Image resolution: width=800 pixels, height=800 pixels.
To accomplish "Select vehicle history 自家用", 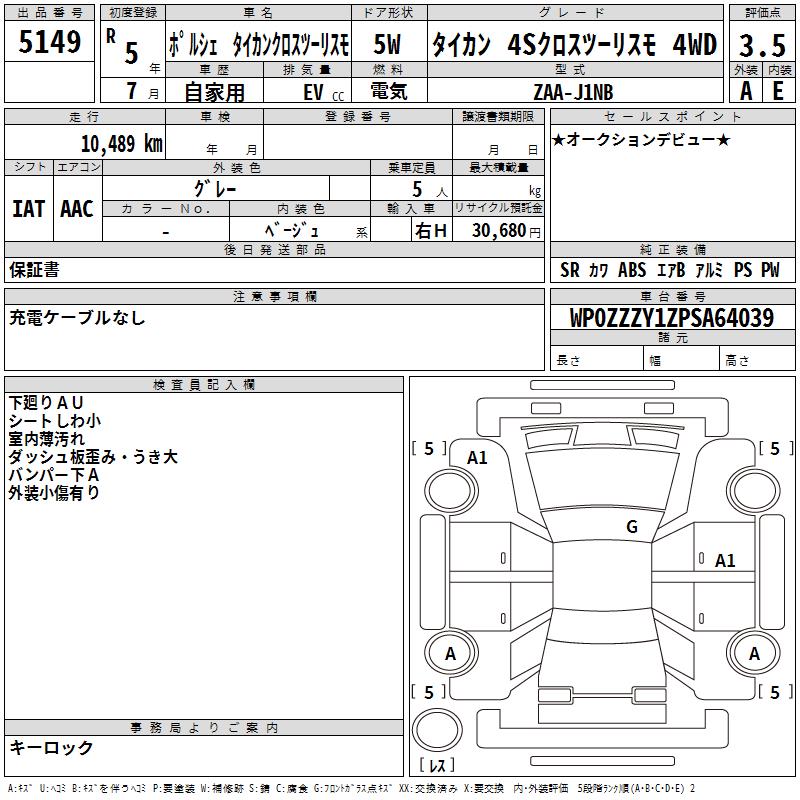I will coord(214,92).
